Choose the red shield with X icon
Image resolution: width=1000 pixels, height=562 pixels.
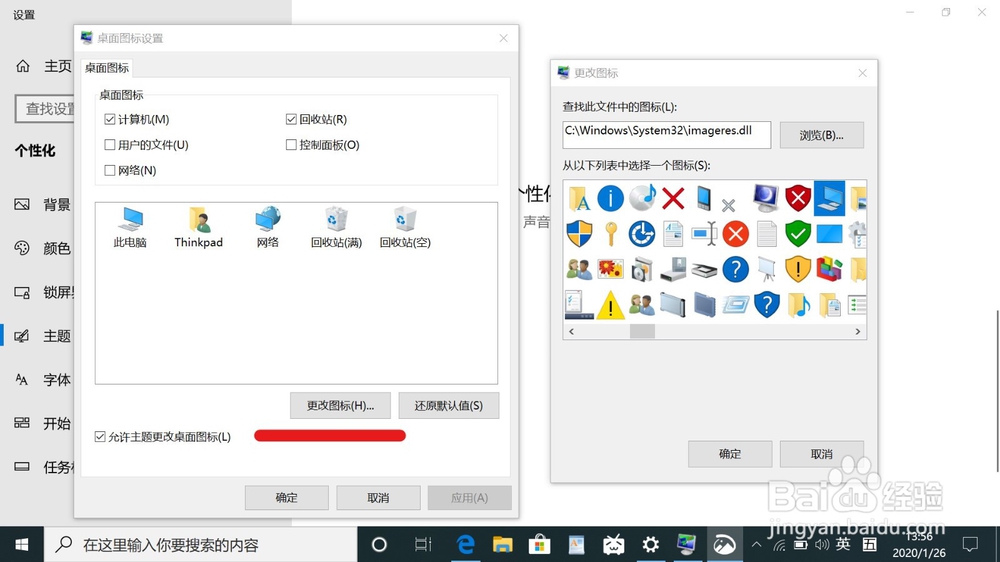click(x=797, y=198)
